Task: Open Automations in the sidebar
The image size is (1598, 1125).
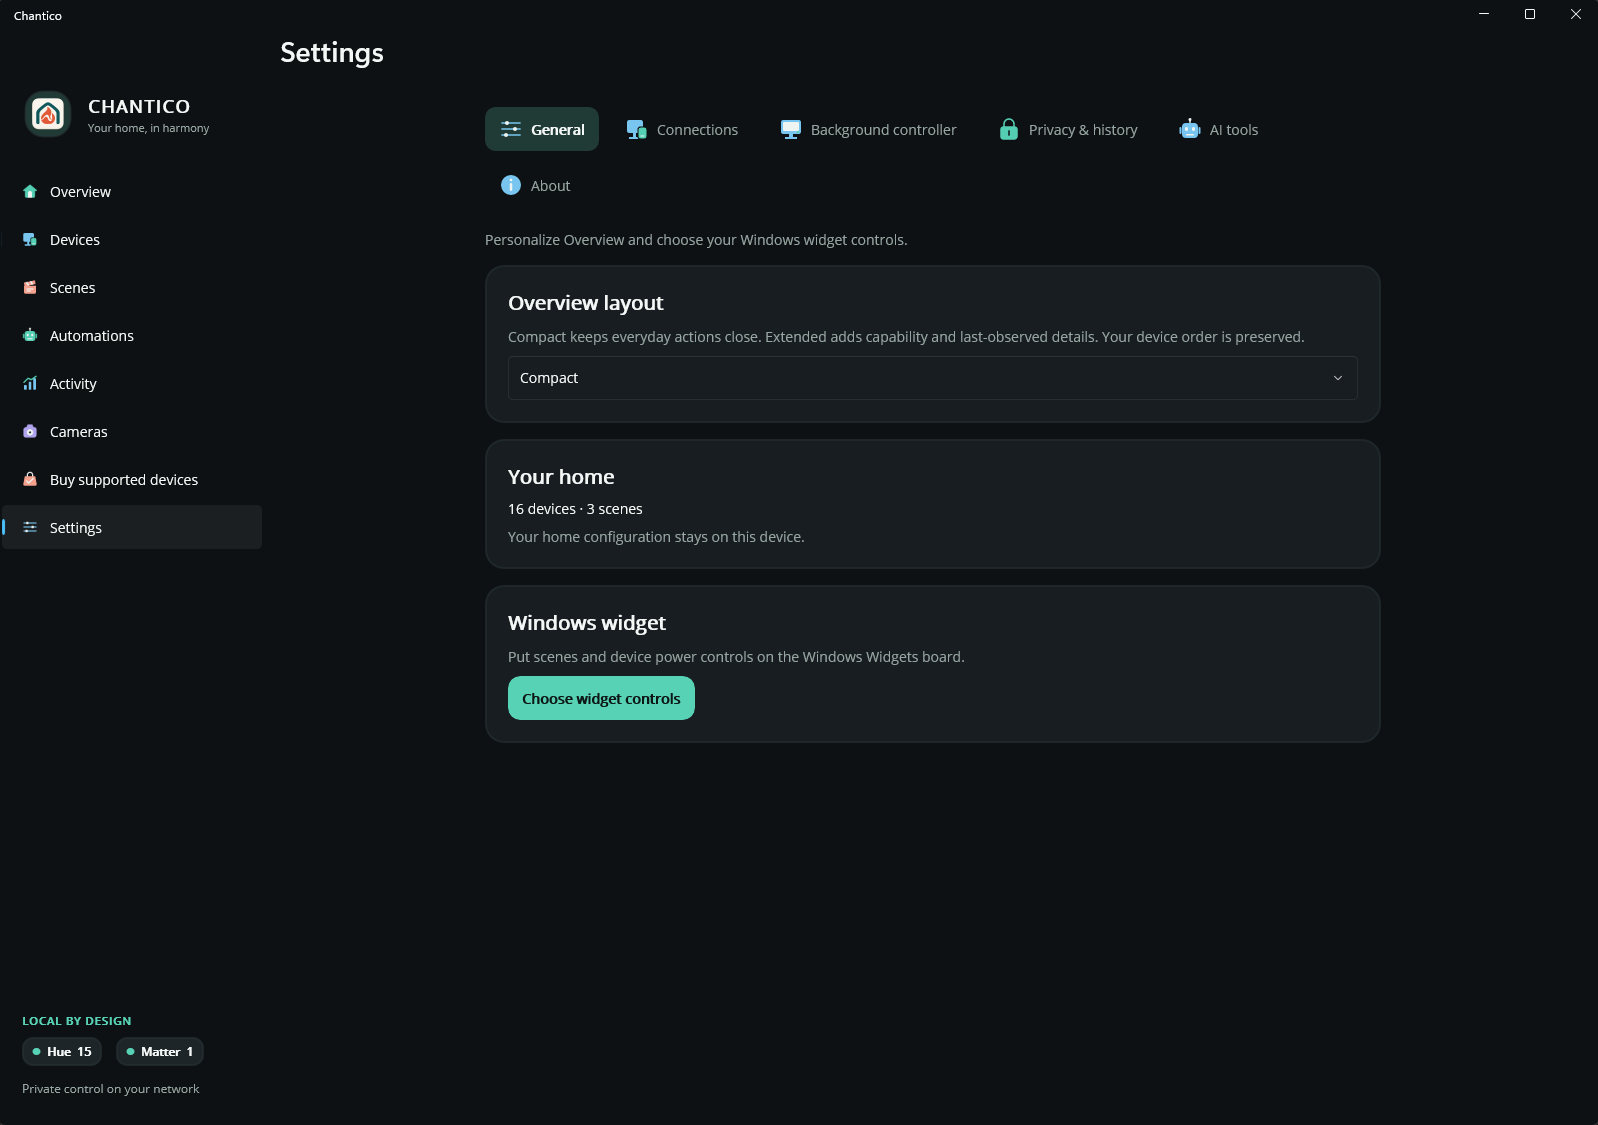Action: pyautogui.click(x=132, y=336)
